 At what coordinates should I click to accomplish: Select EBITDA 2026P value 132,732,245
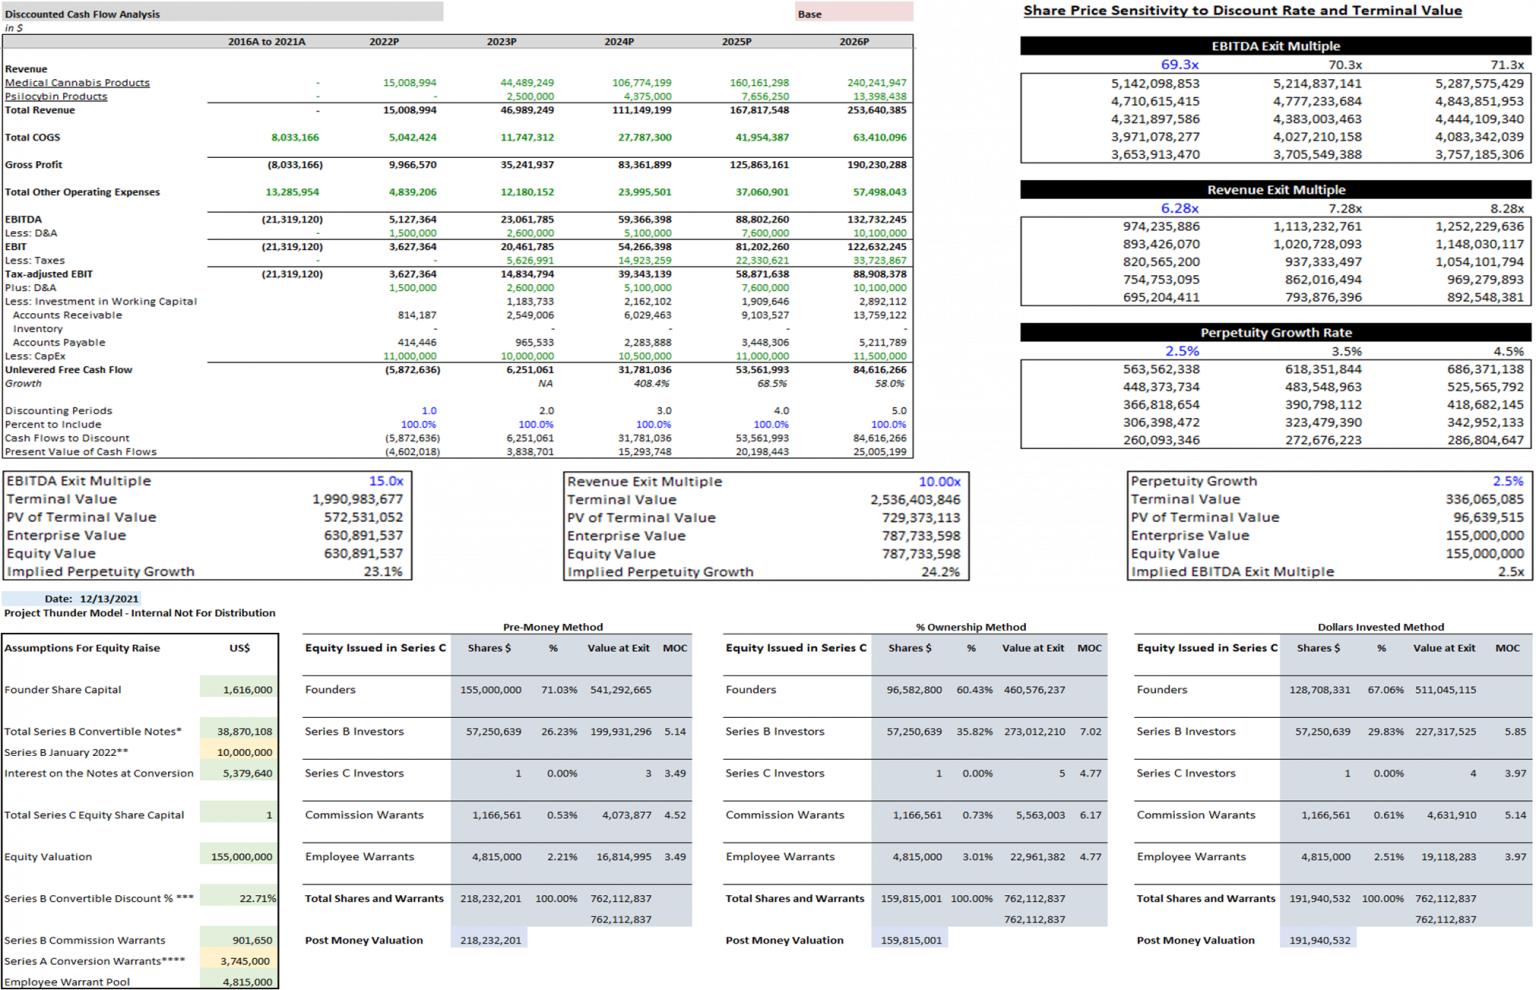click(x=877, y=220)
